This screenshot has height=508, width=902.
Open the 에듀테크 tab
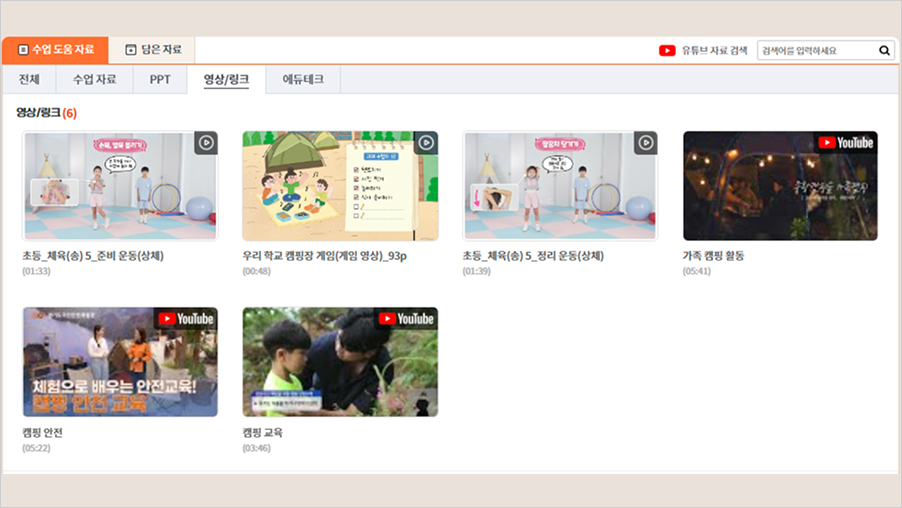(x=303, y=79)
